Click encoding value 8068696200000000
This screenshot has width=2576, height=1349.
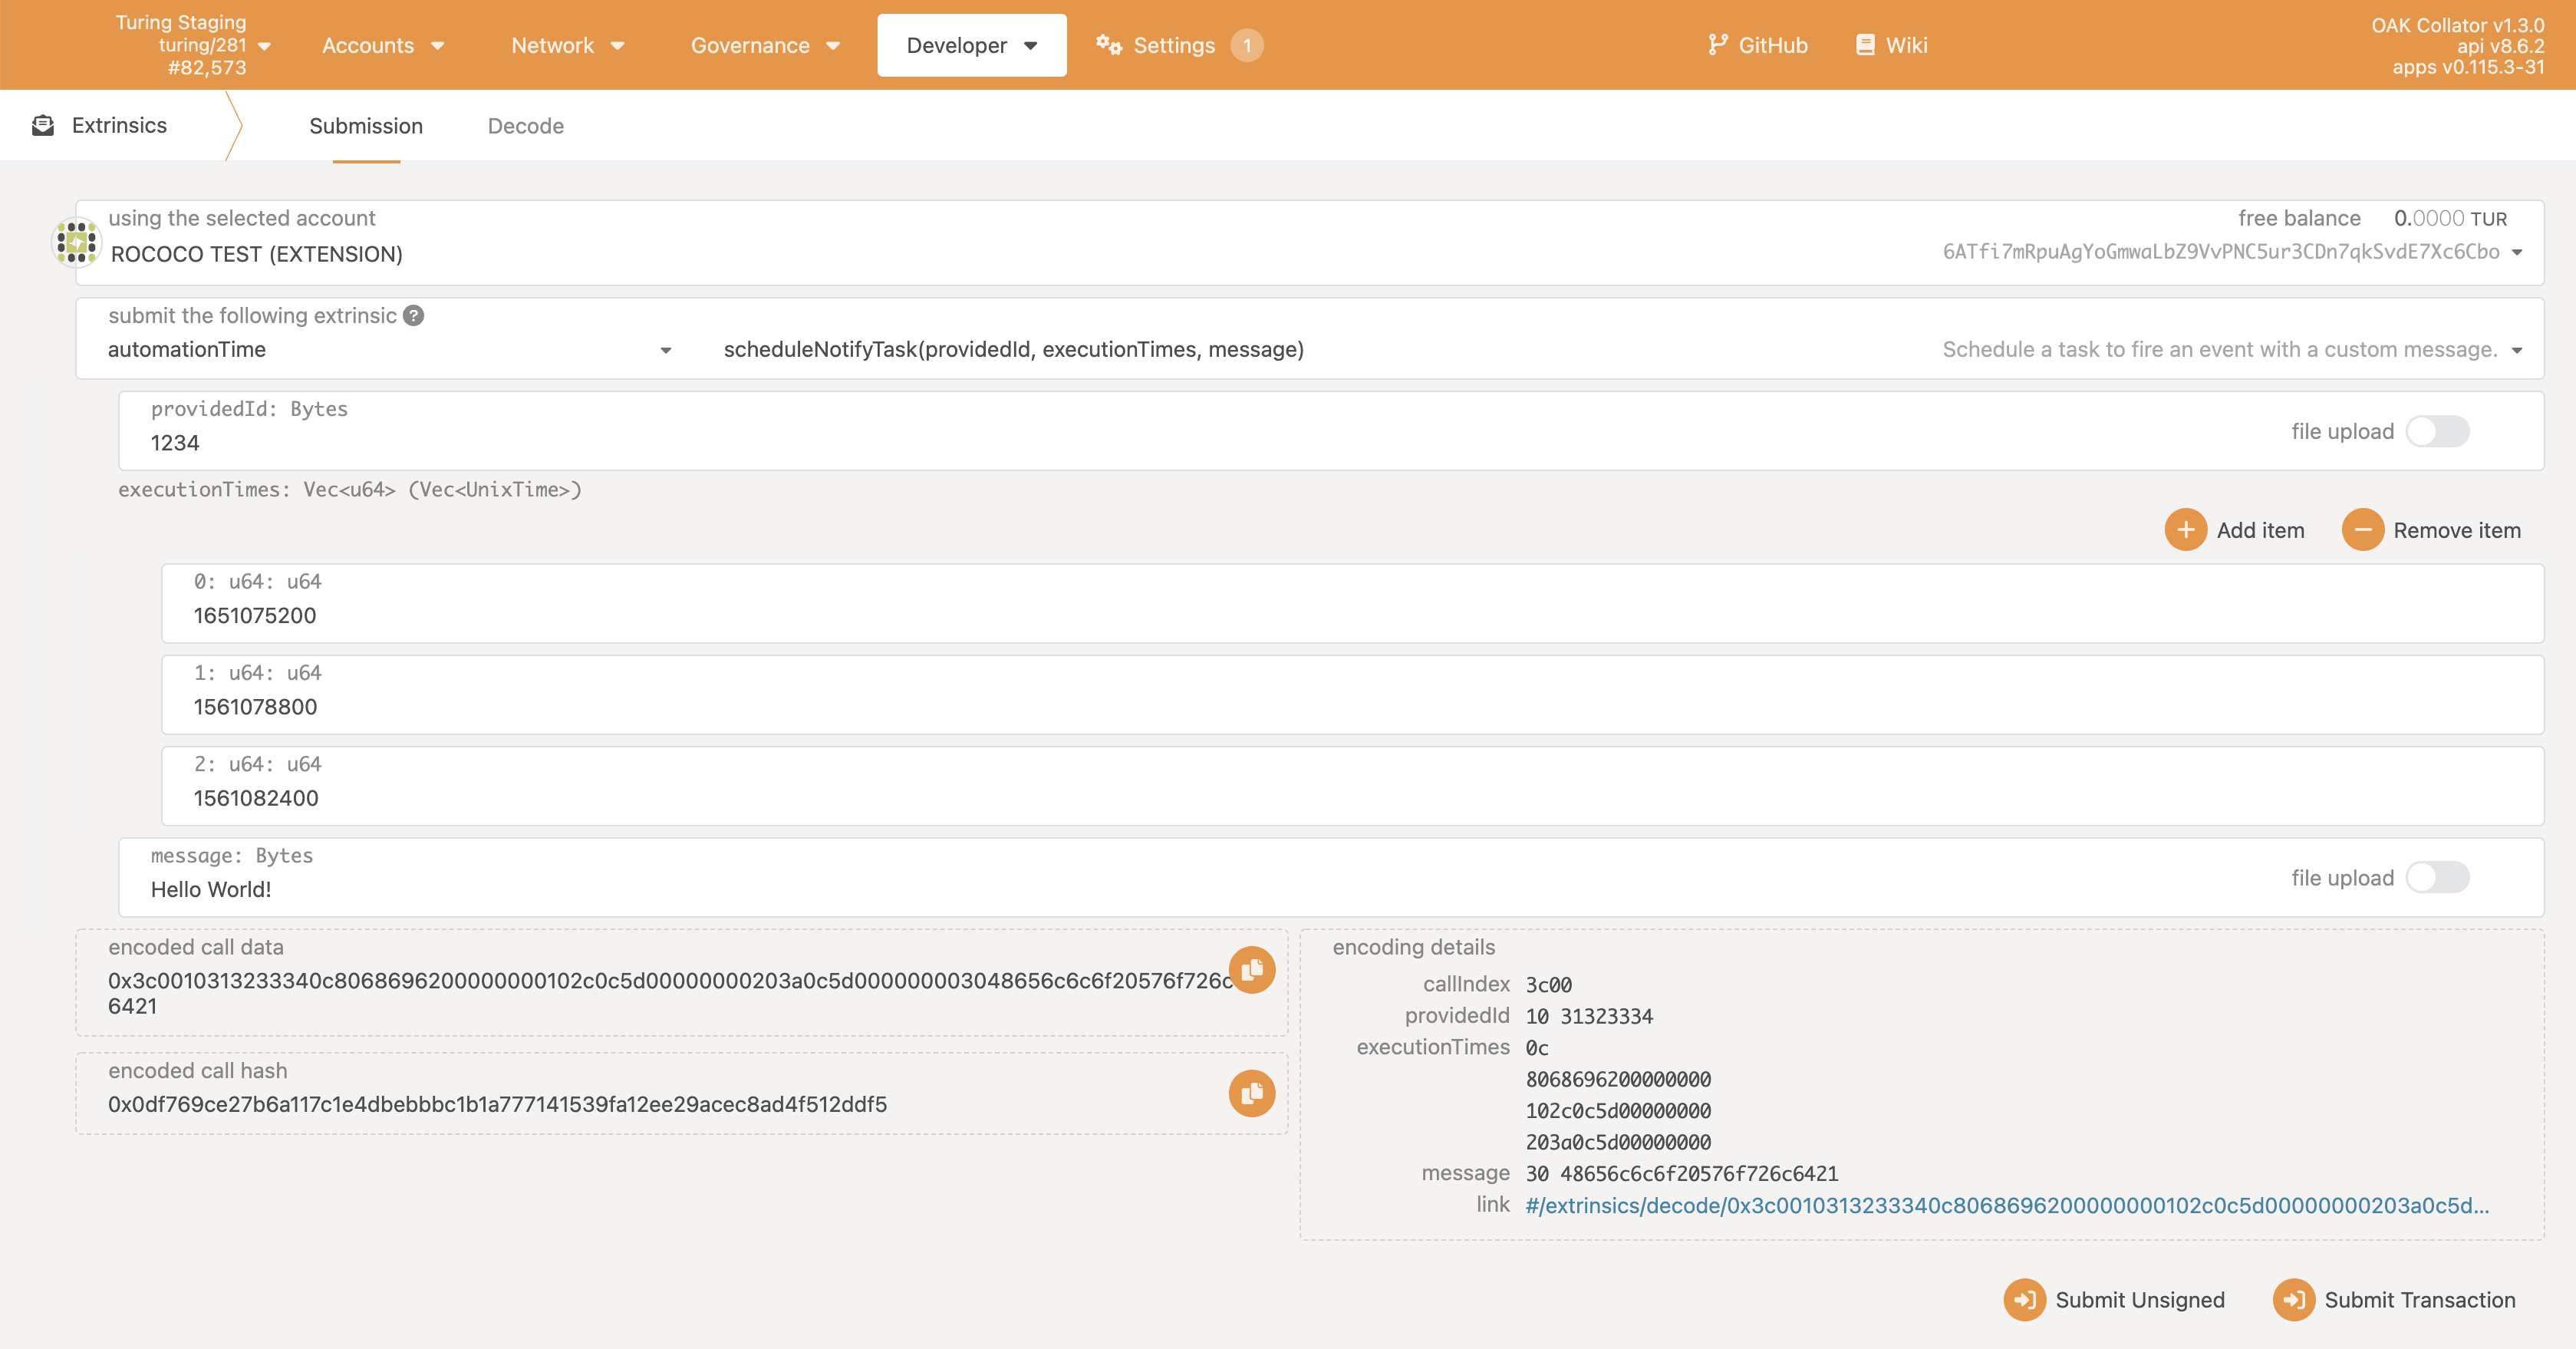point(1618,1080)
